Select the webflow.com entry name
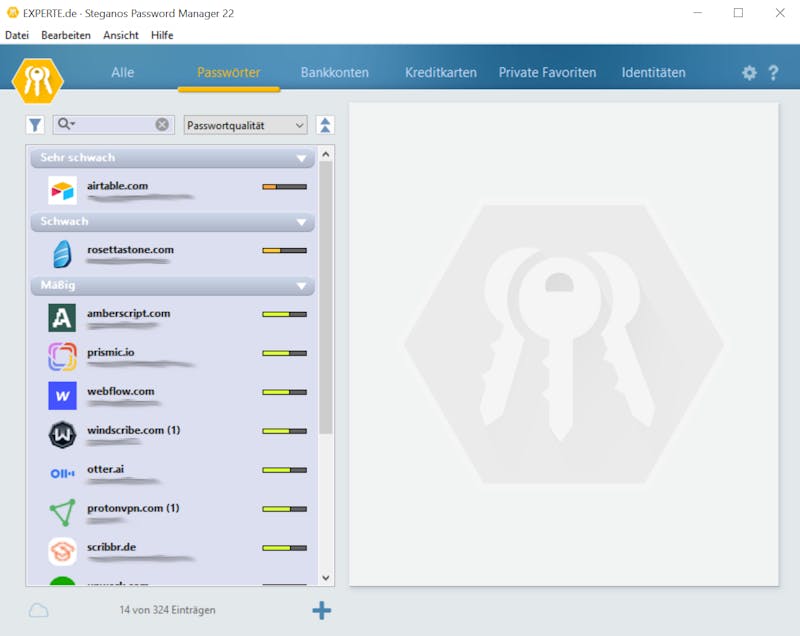 121,391
